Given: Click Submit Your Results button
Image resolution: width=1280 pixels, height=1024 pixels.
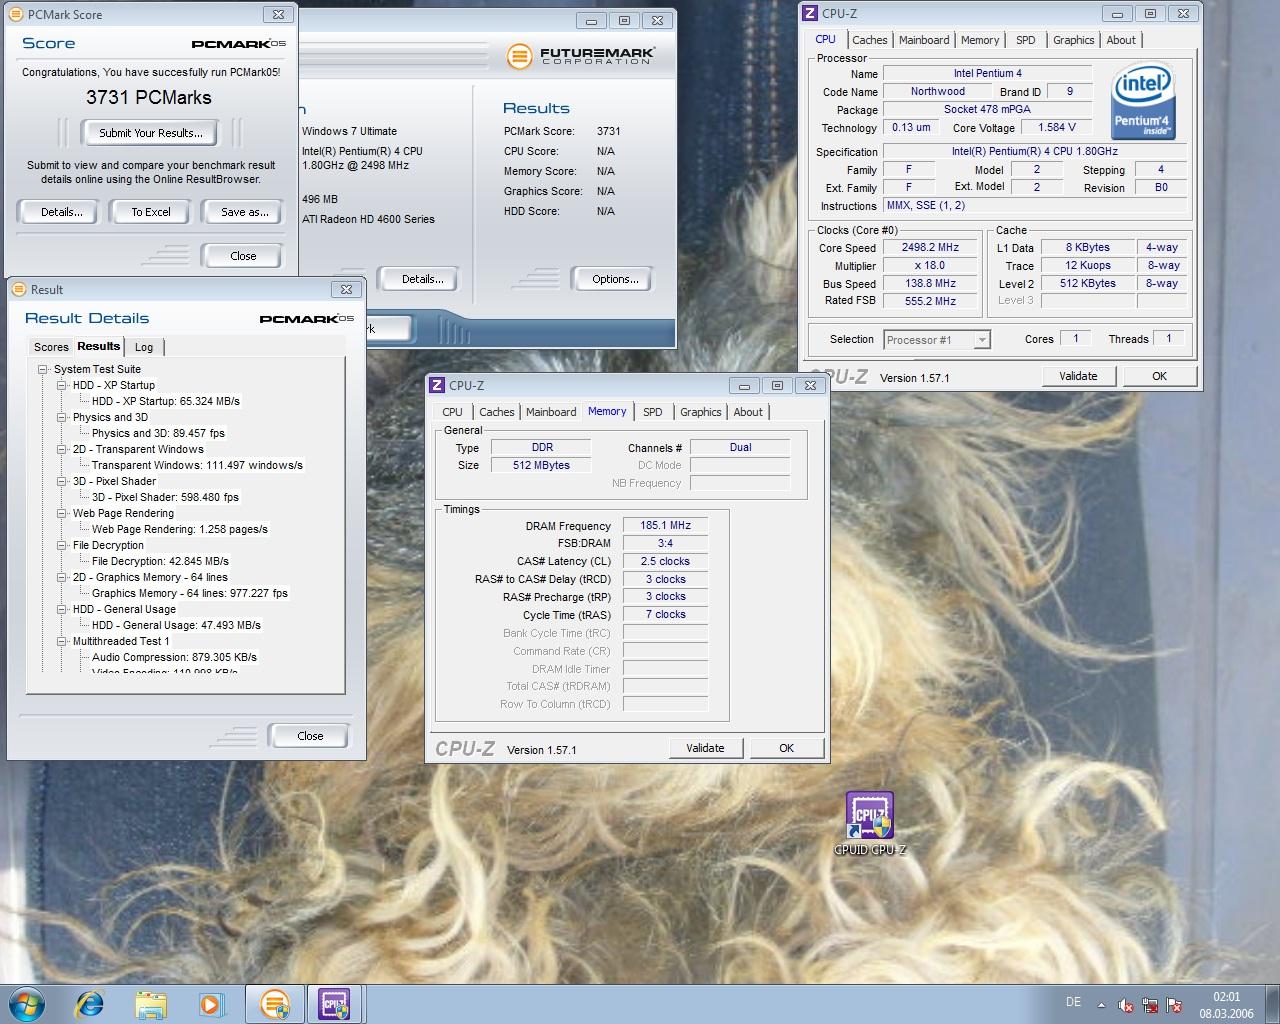Looking at the screenshot, I should click(151, 132).
